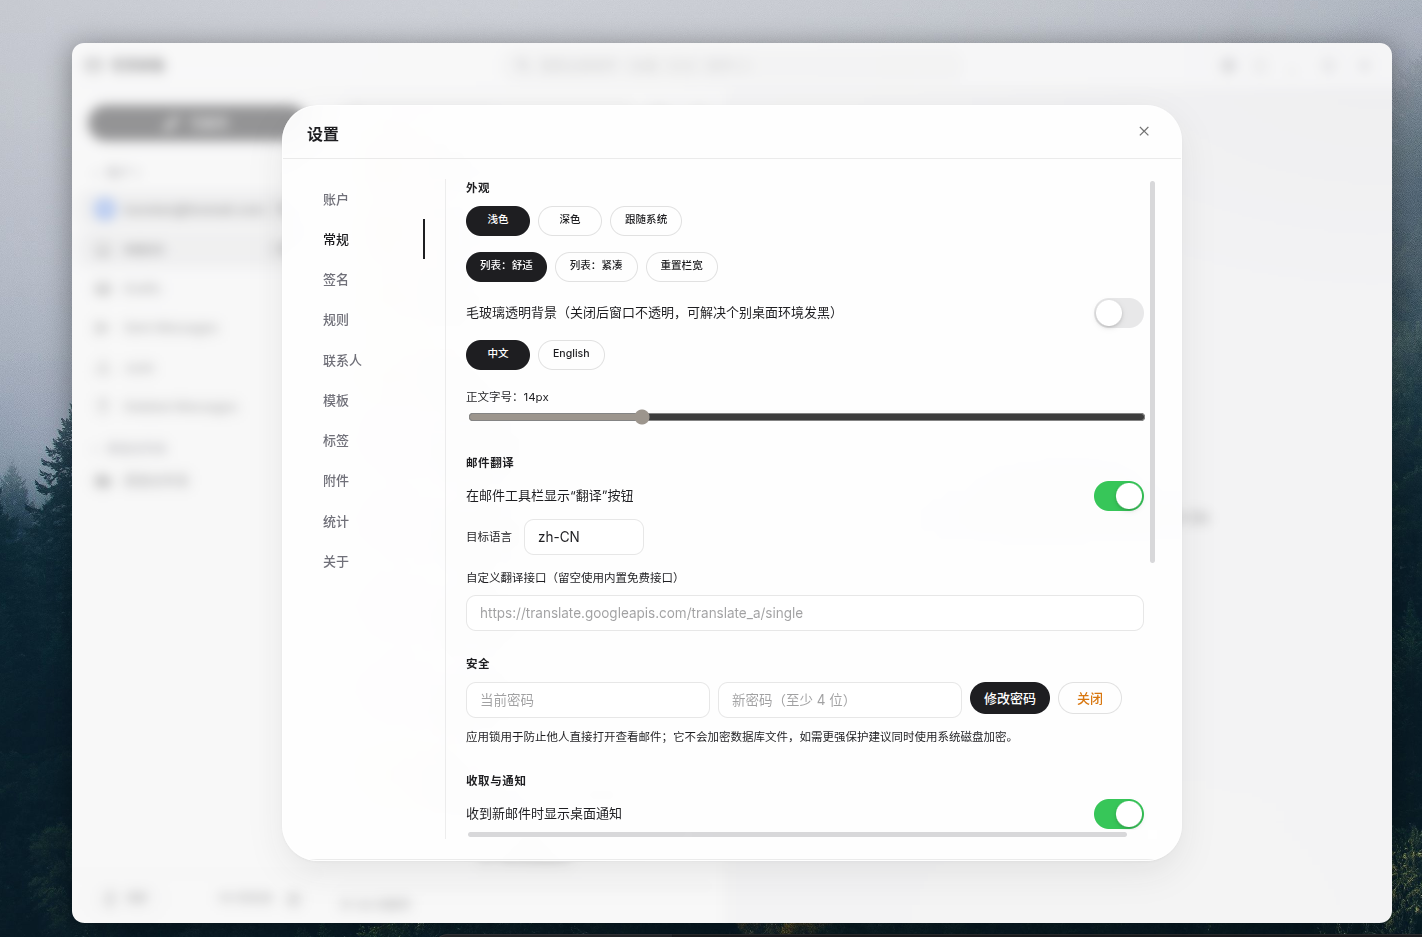Choose the 浅色 appearance theme
The image size is (1422, 937).
click(498, 220)
